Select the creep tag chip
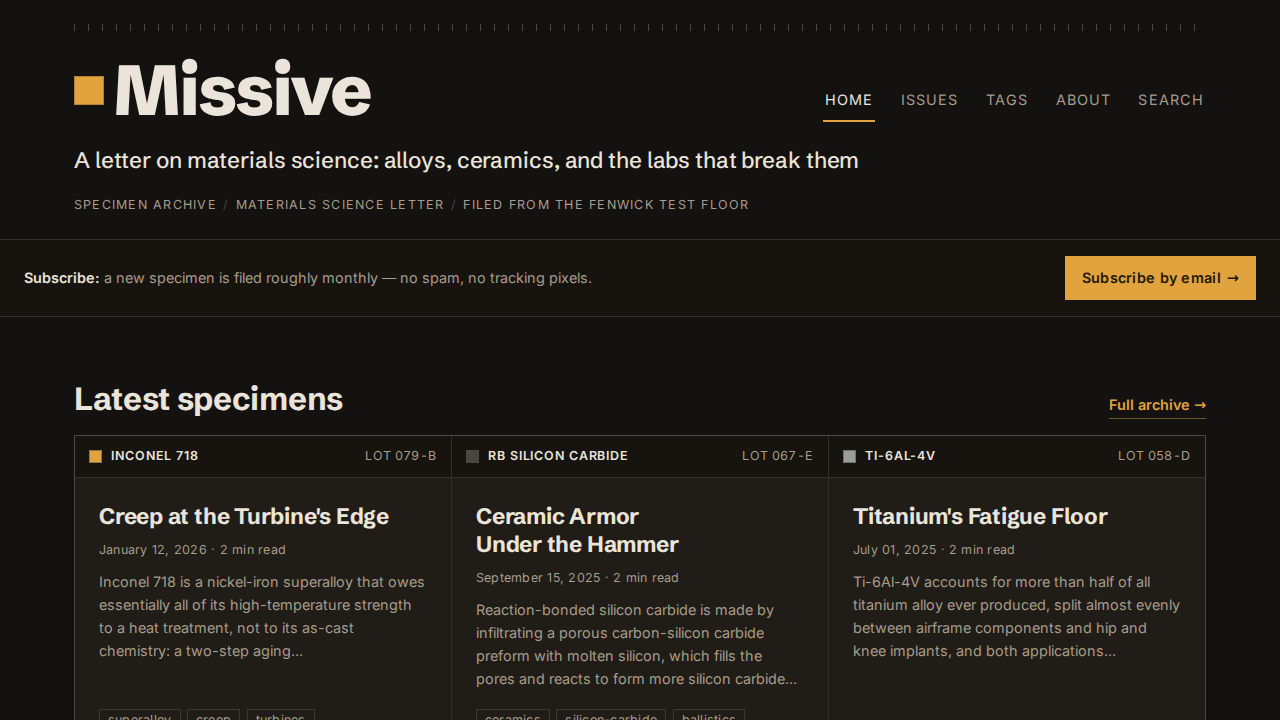Viewport: 1280px width, 720px height. (x=214, y=715)
